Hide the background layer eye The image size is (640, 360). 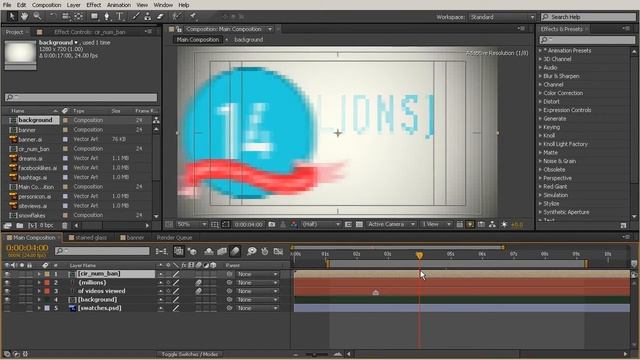[7, 300]
